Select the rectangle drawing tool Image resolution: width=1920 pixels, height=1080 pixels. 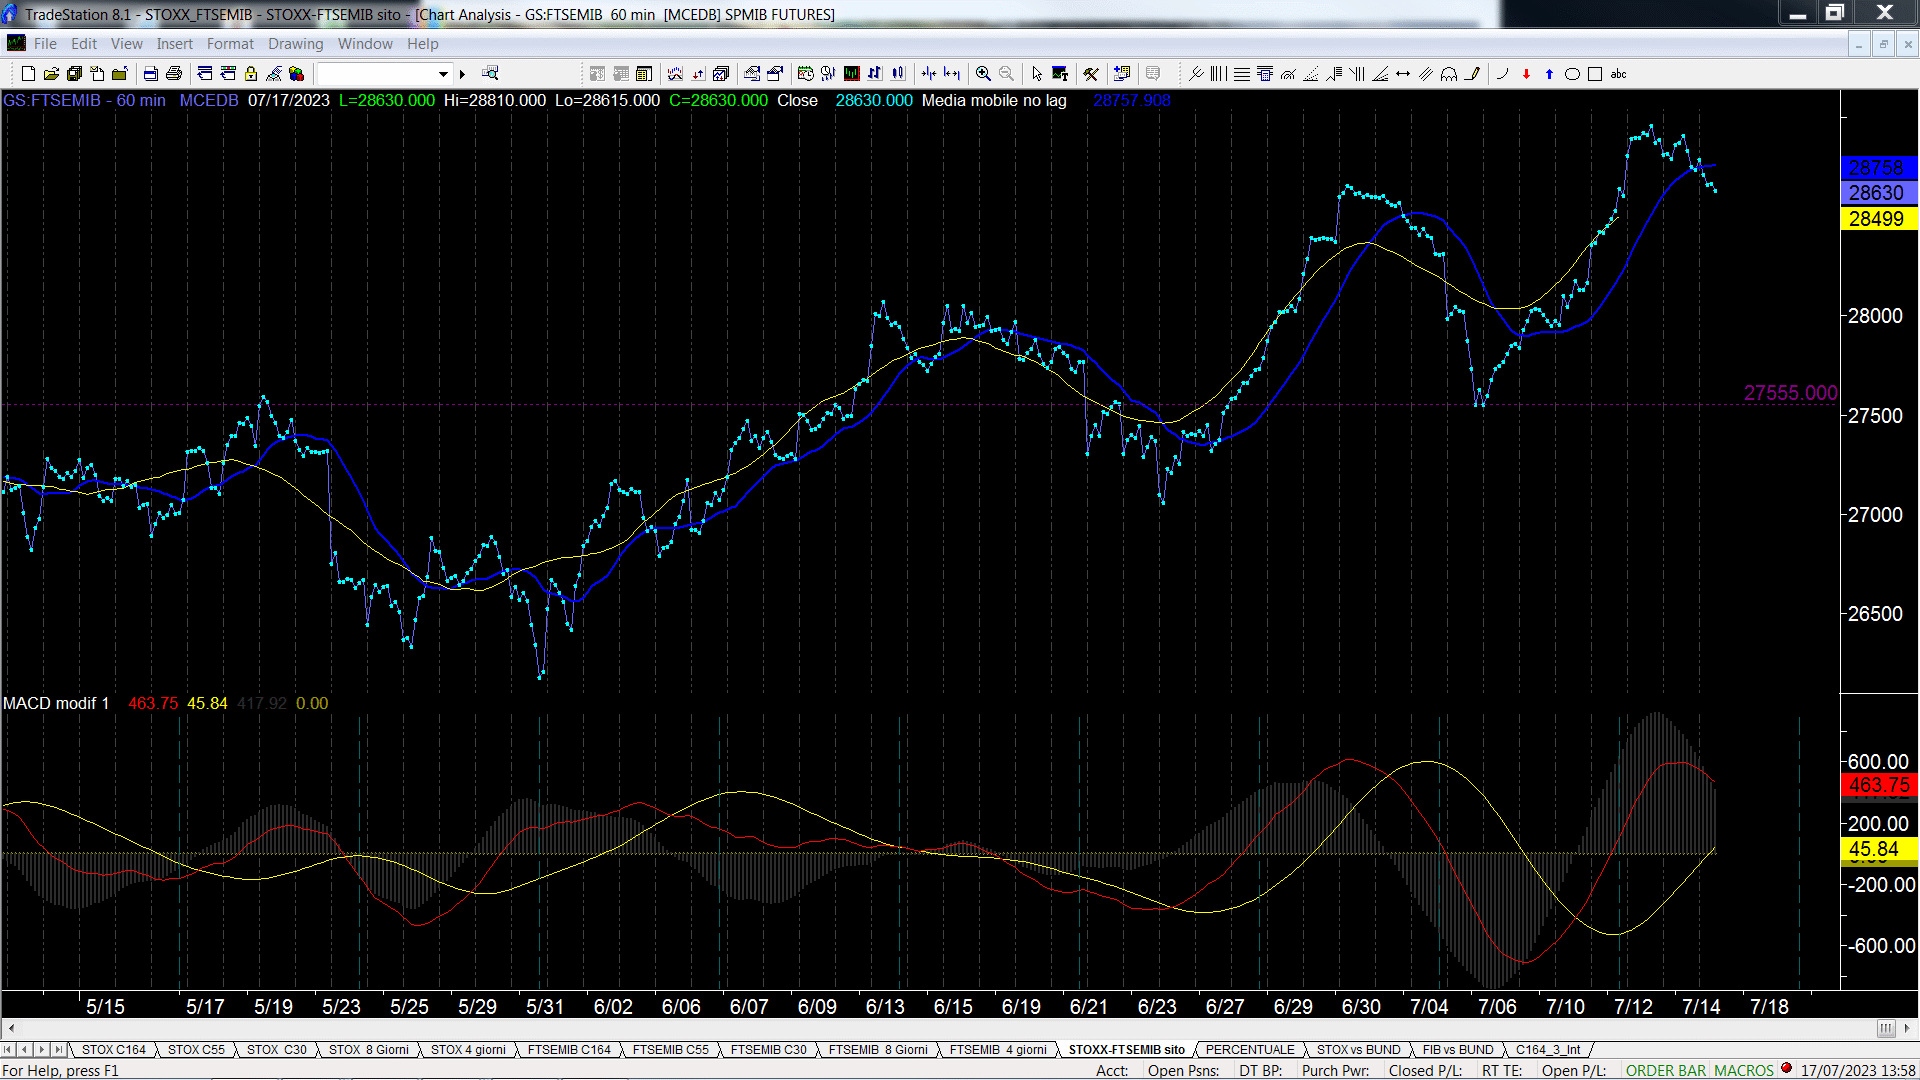click(x=1595, y=74)
